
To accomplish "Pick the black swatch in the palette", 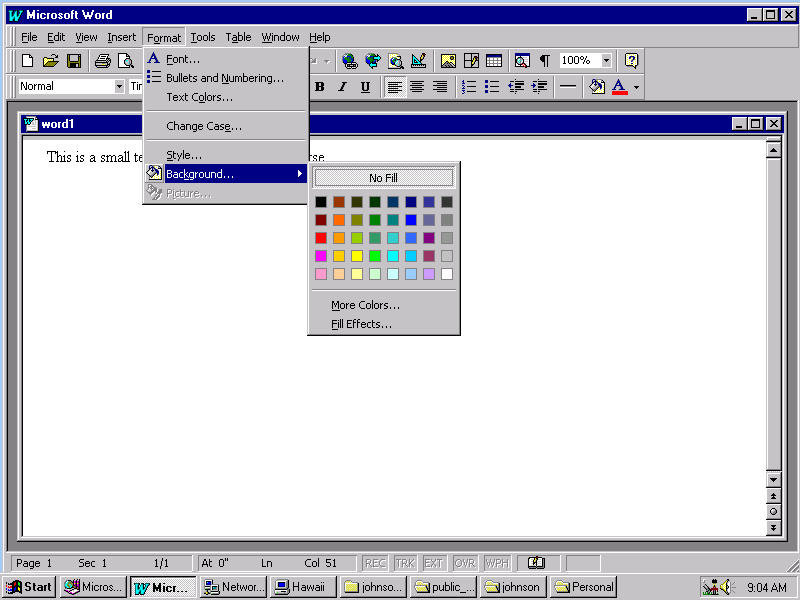I will [x=321, y=202].
